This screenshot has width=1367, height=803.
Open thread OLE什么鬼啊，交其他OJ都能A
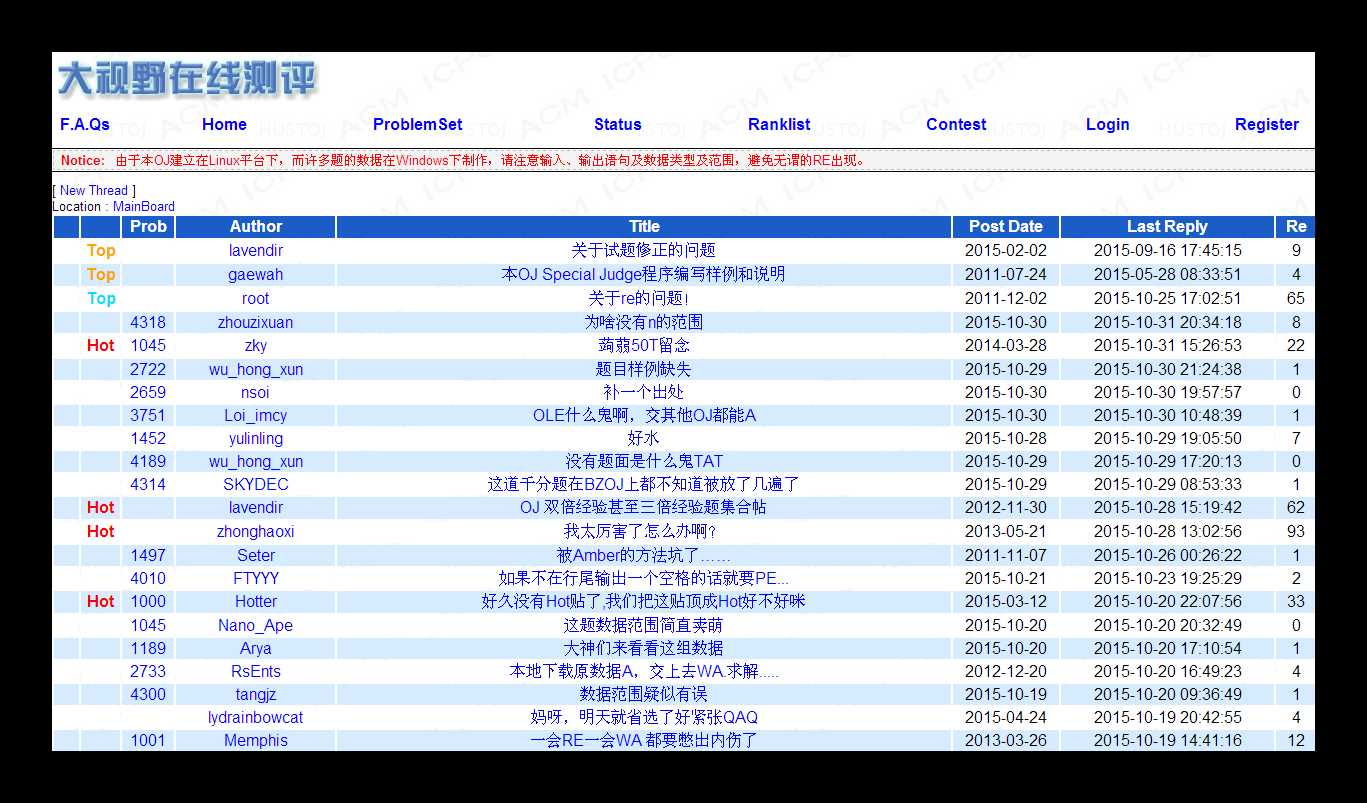(x=644, y=415)
